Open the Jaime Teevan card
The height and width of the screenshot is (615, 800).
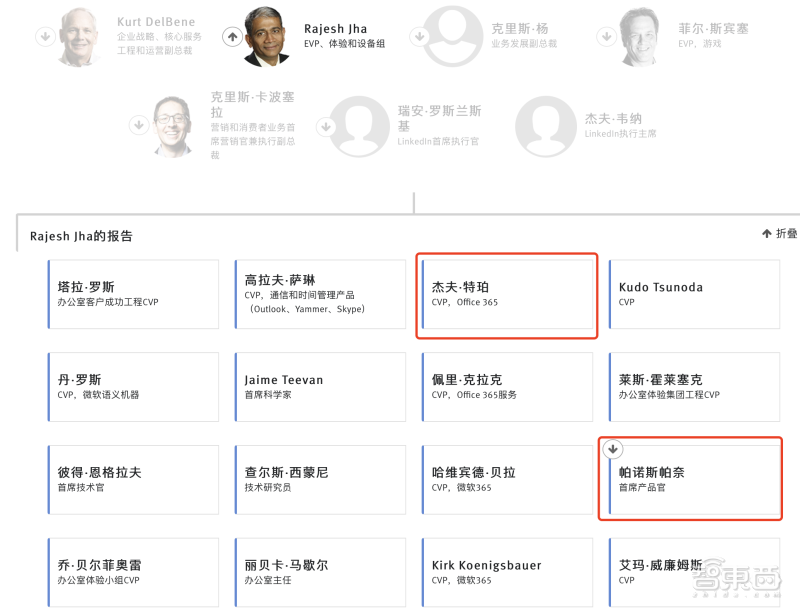(x=320, y=387)
